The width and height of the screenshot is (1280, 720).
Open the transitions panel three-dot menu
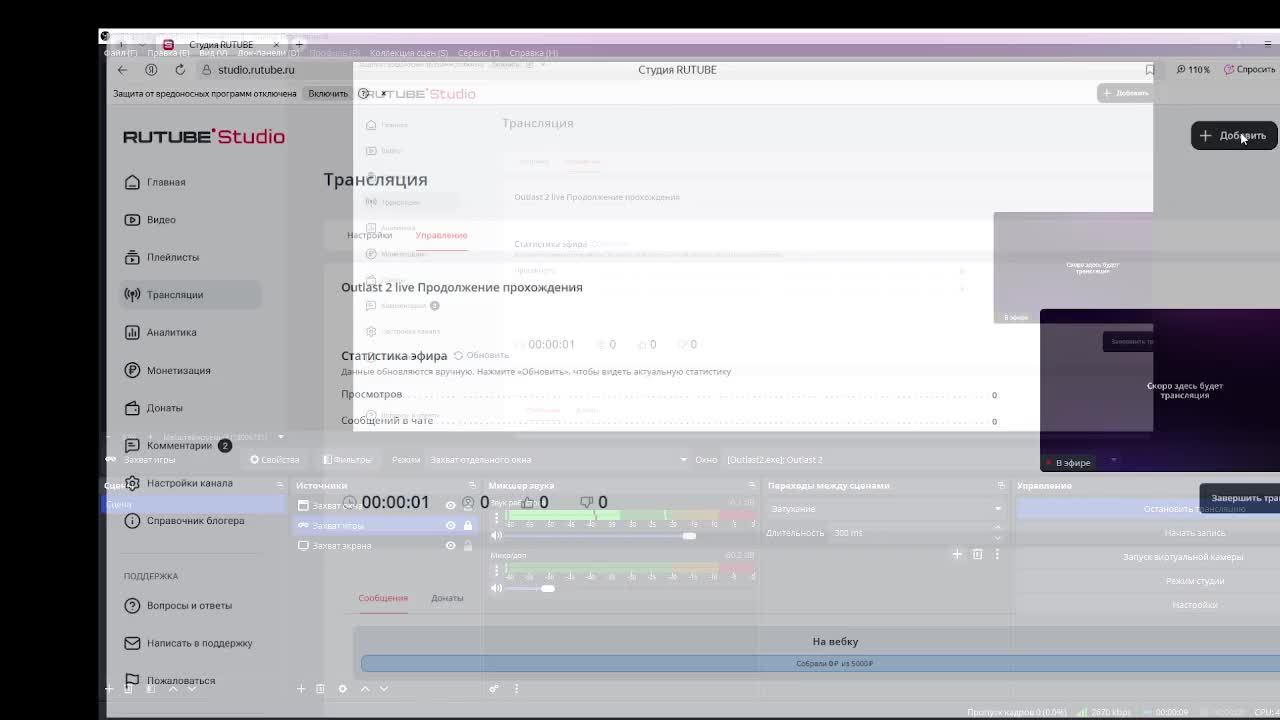[x=996, y=554]
